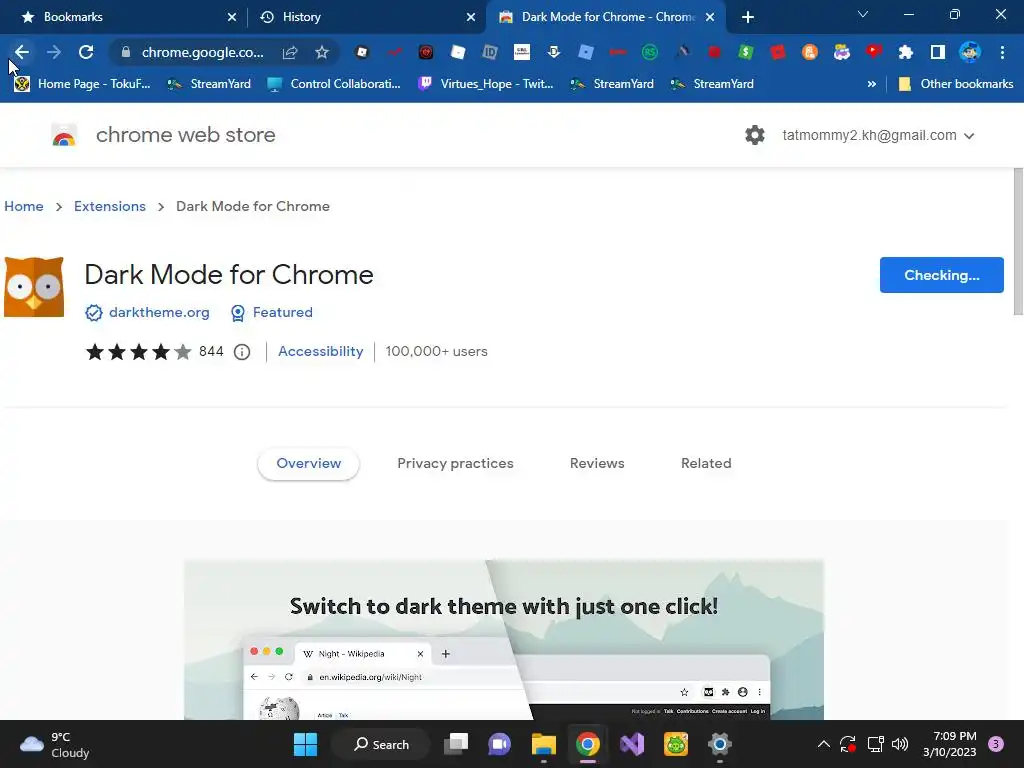The image size is (1024, 768).
Task: Click the 844 ratings count
Action: pyautogui.click(x=211, y=351)
